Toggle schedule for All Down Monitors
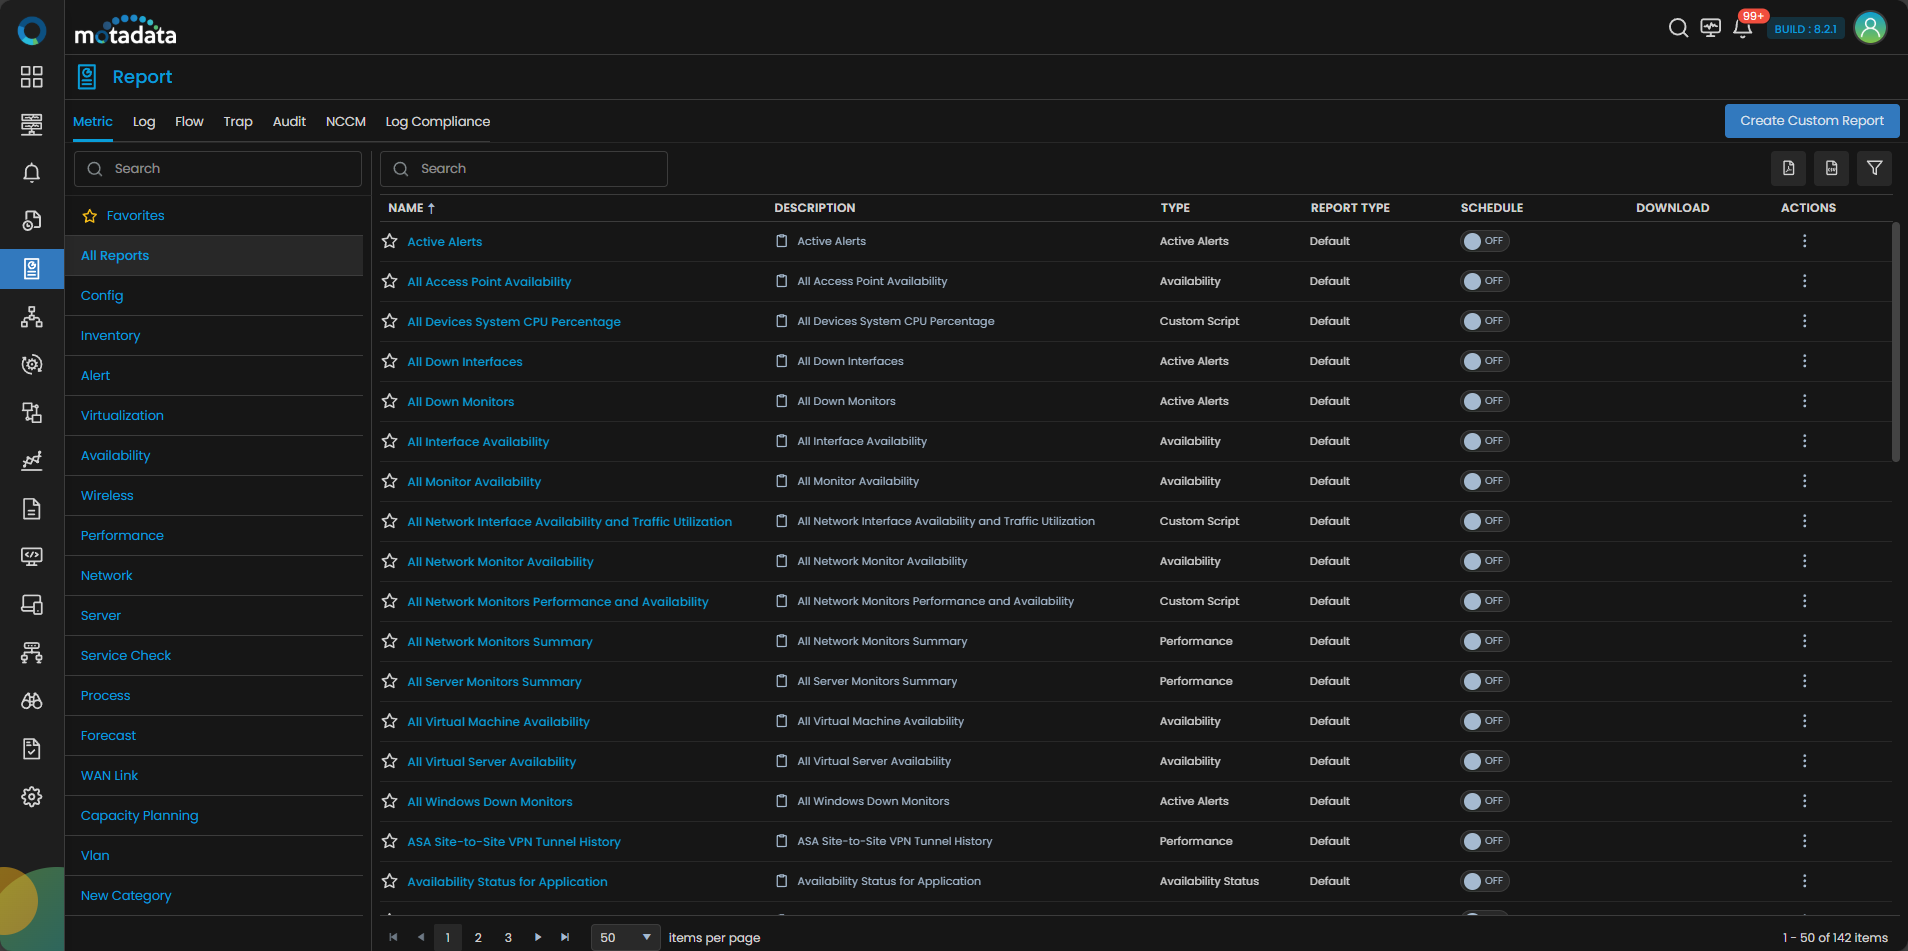The height and width of the screenshot is (951, 1908). click(x=1483, y=401)
